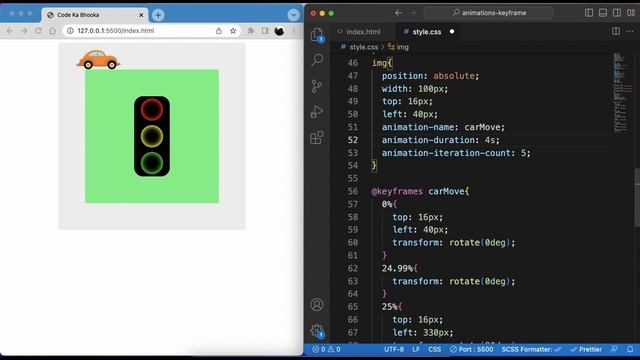Customize layout from title bar

click(x=631, y=13)
